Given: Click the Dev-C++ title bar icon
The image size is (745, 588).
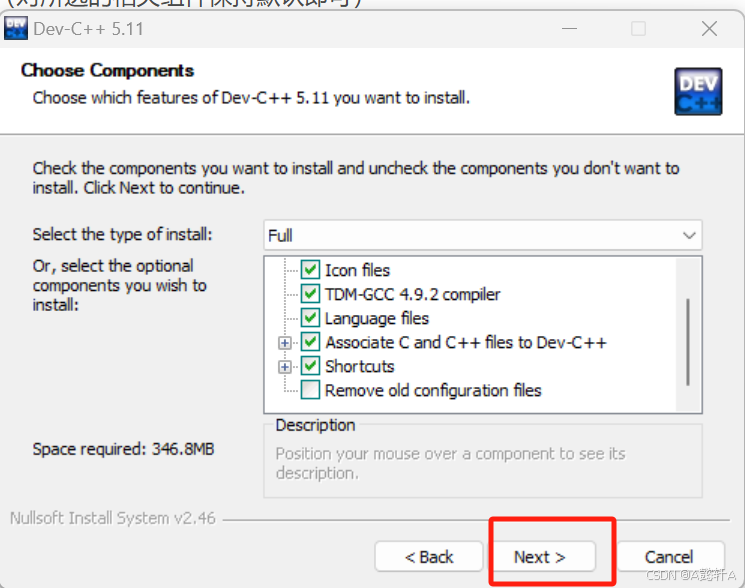Looking at the screenshot, I should (16, 28).
